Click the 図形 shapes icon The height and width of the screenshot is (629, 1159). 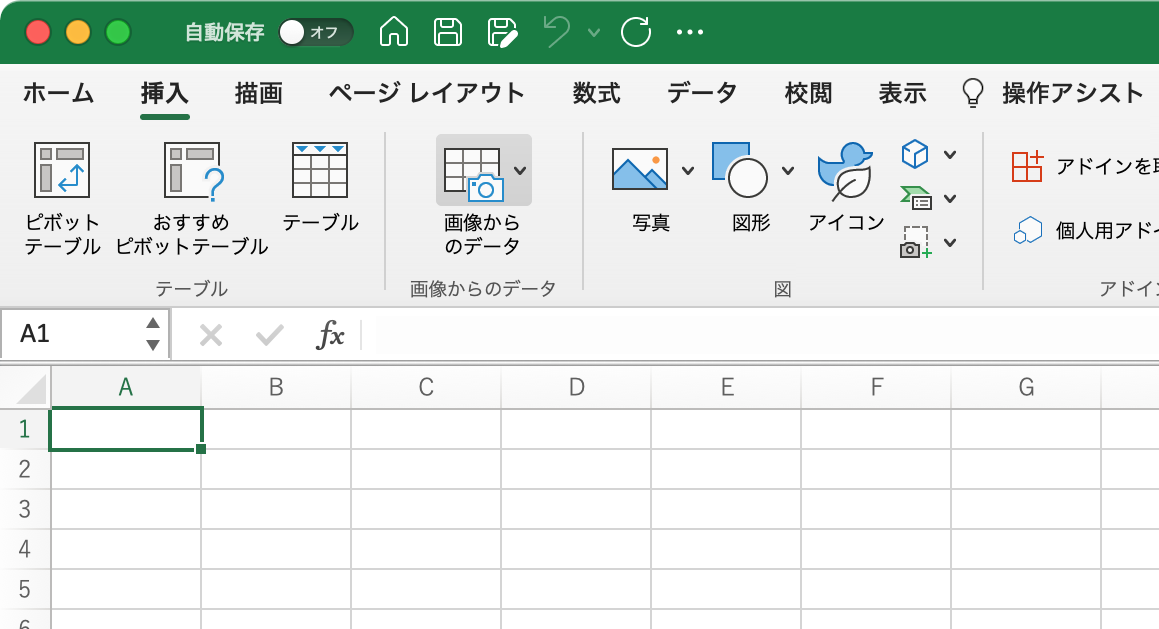pyautogui.click(x=740, y=170)
